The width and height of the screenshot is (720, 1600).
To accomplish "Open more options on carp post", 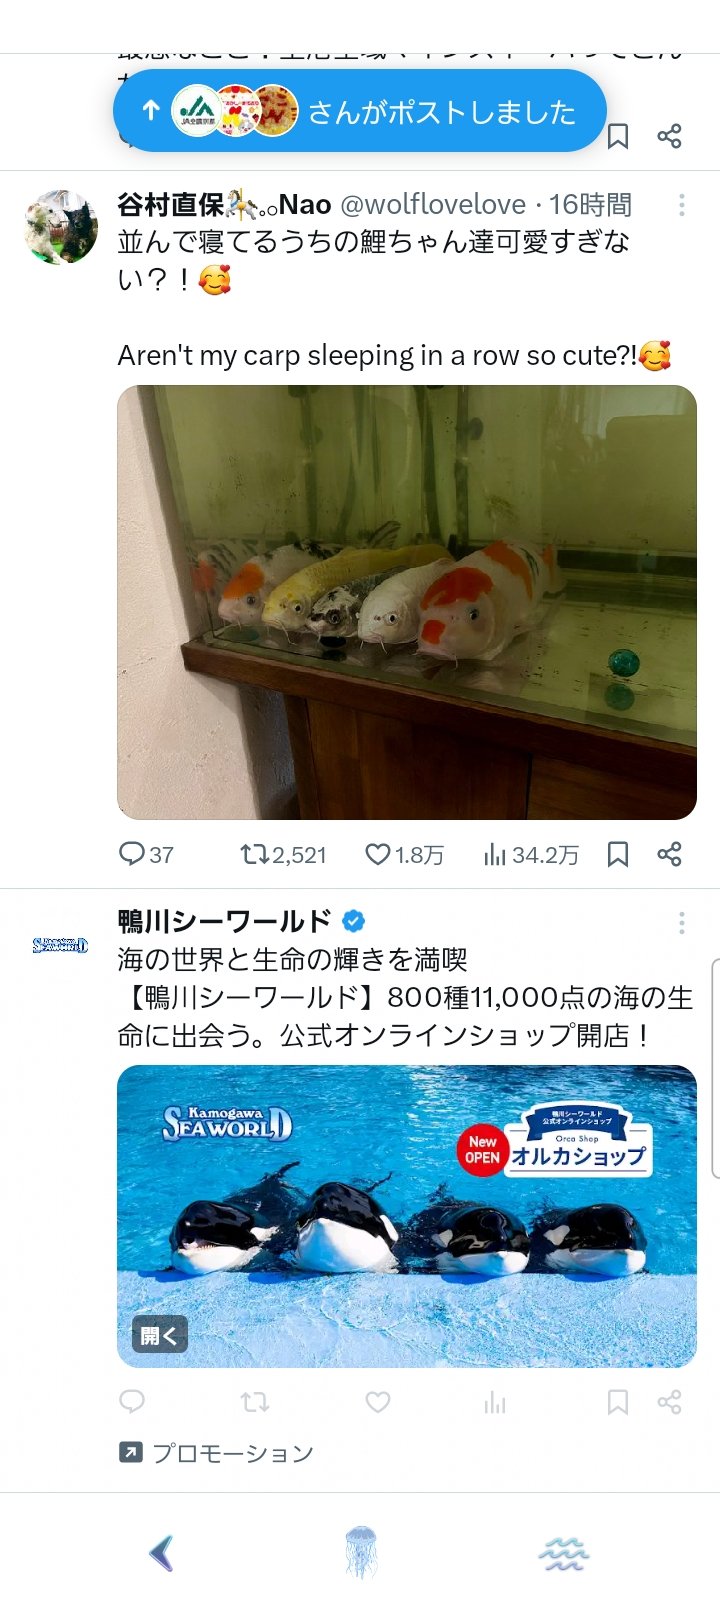I will pos(682,205).
